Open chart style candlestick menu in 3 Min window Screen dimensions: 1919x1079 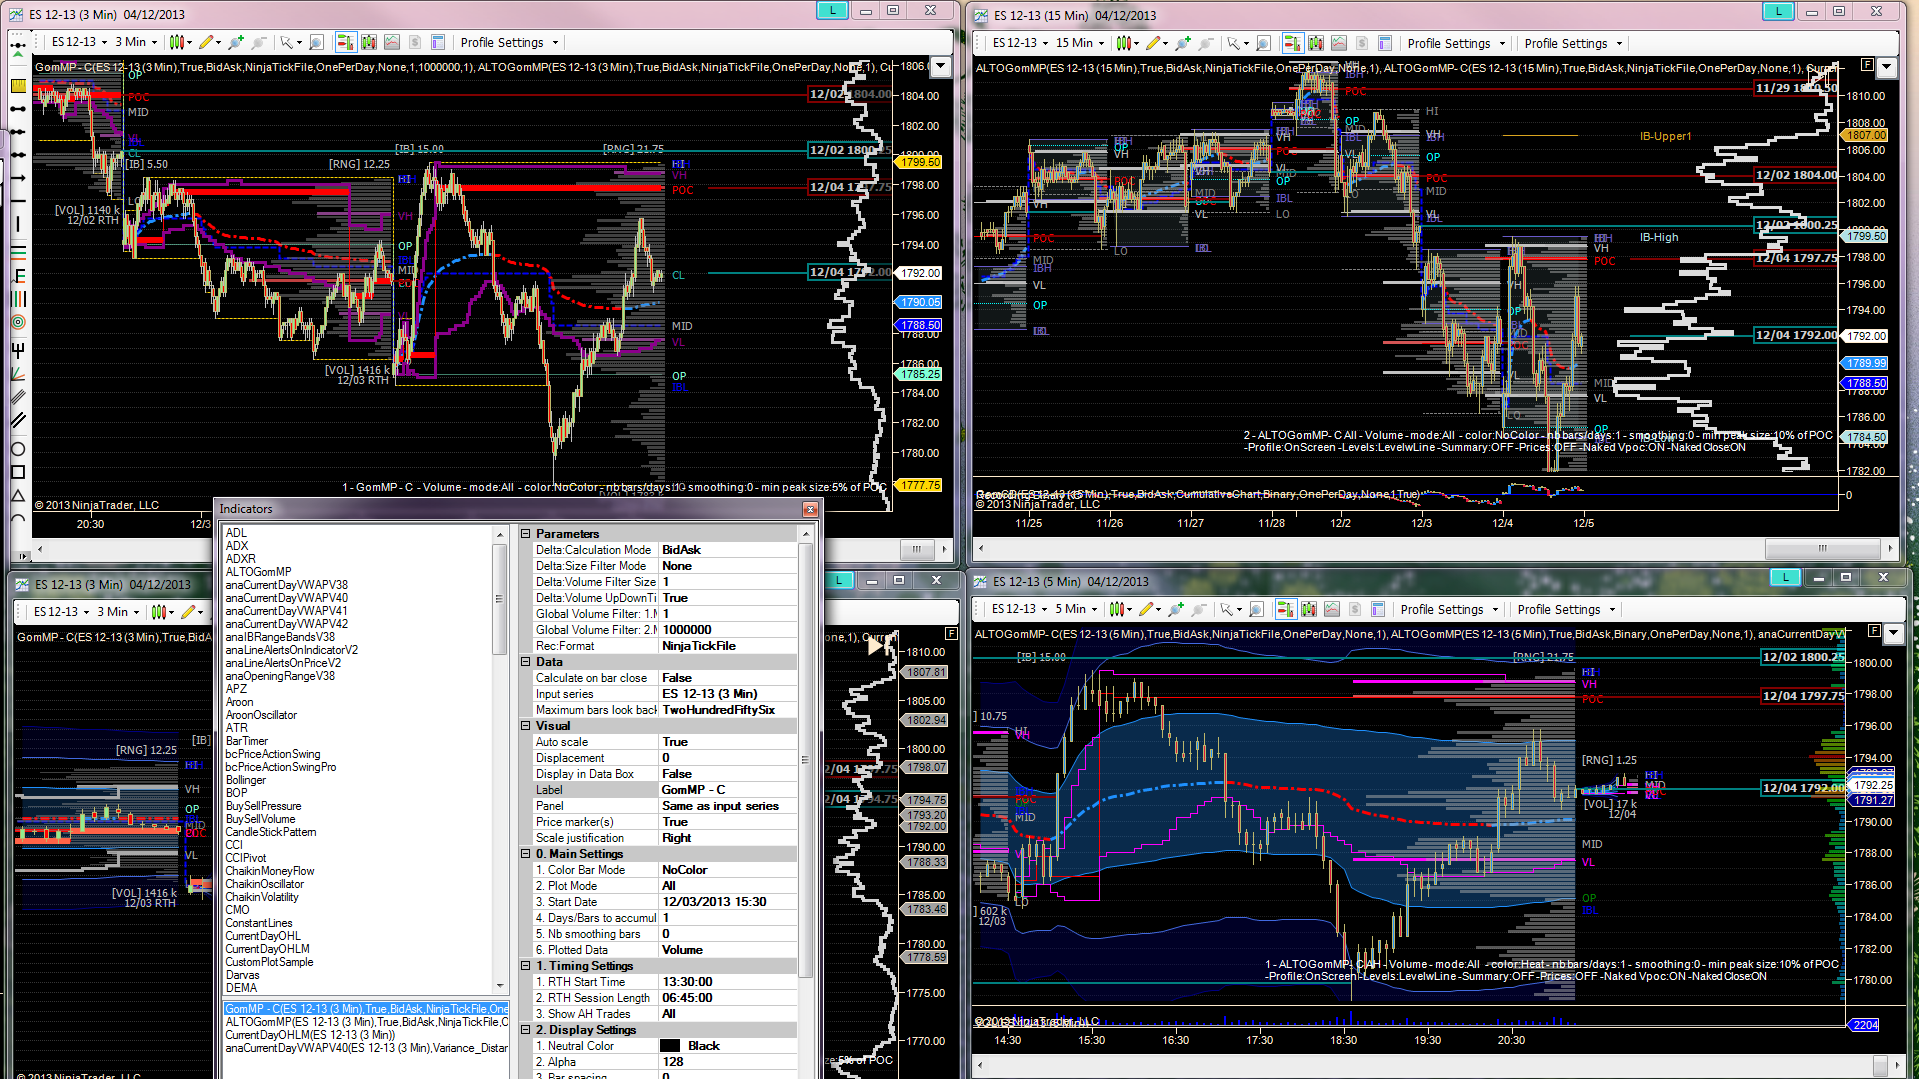point(180,42)
